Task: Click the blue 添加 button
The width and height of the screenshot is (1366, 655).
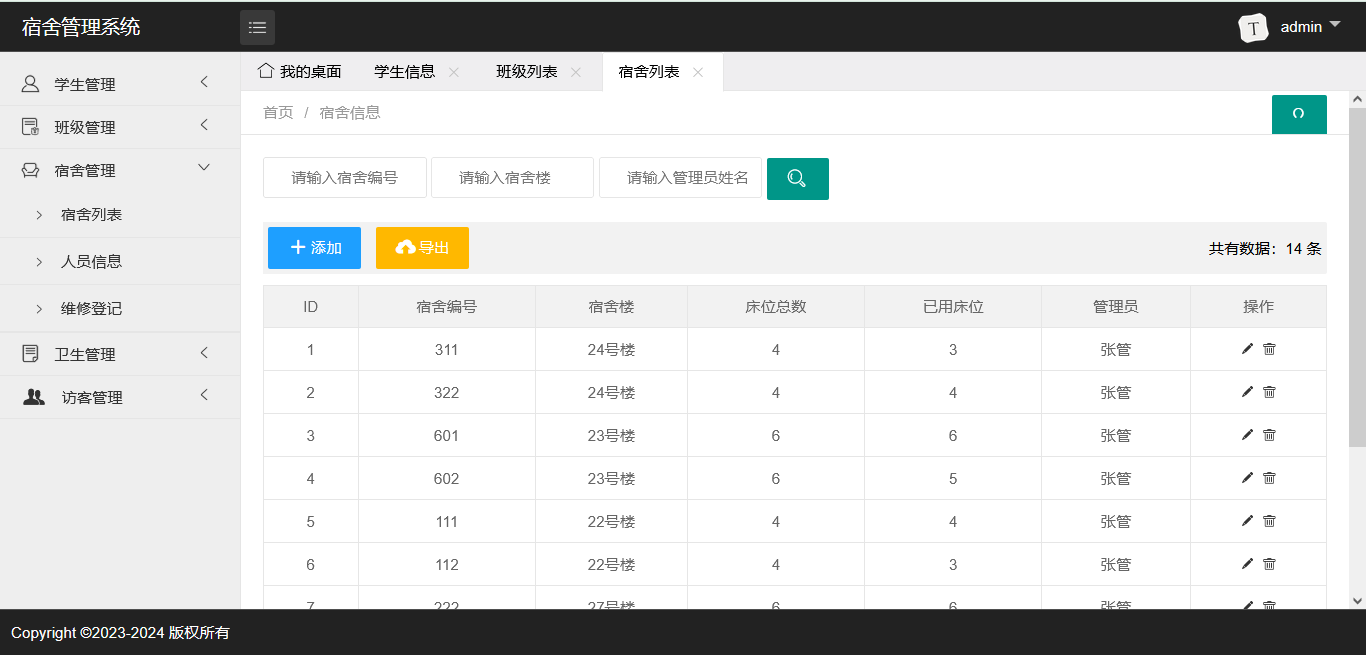Action: tap(314, 248)
